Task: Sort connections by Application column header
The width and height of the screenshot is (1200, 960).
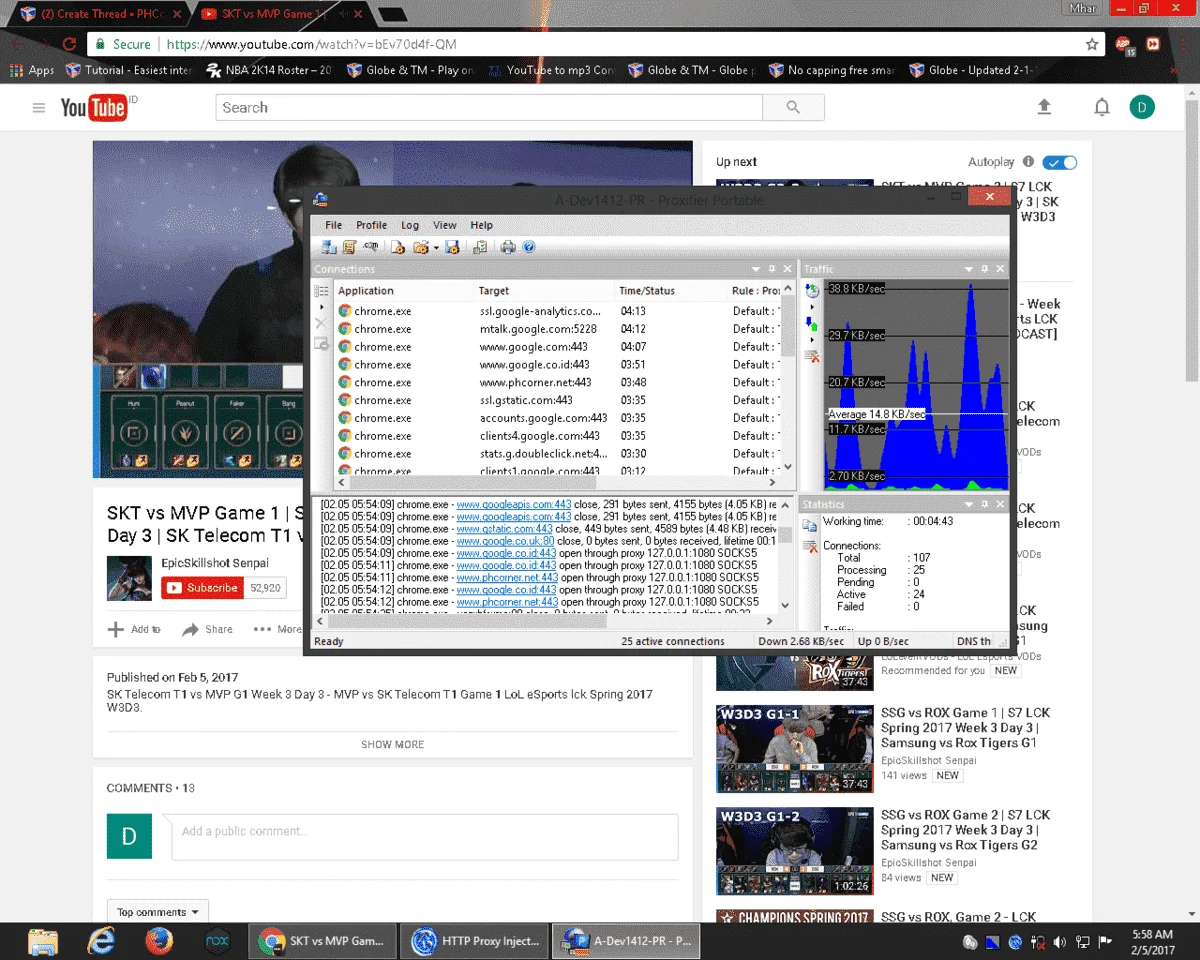Action: tap(404, 291)
